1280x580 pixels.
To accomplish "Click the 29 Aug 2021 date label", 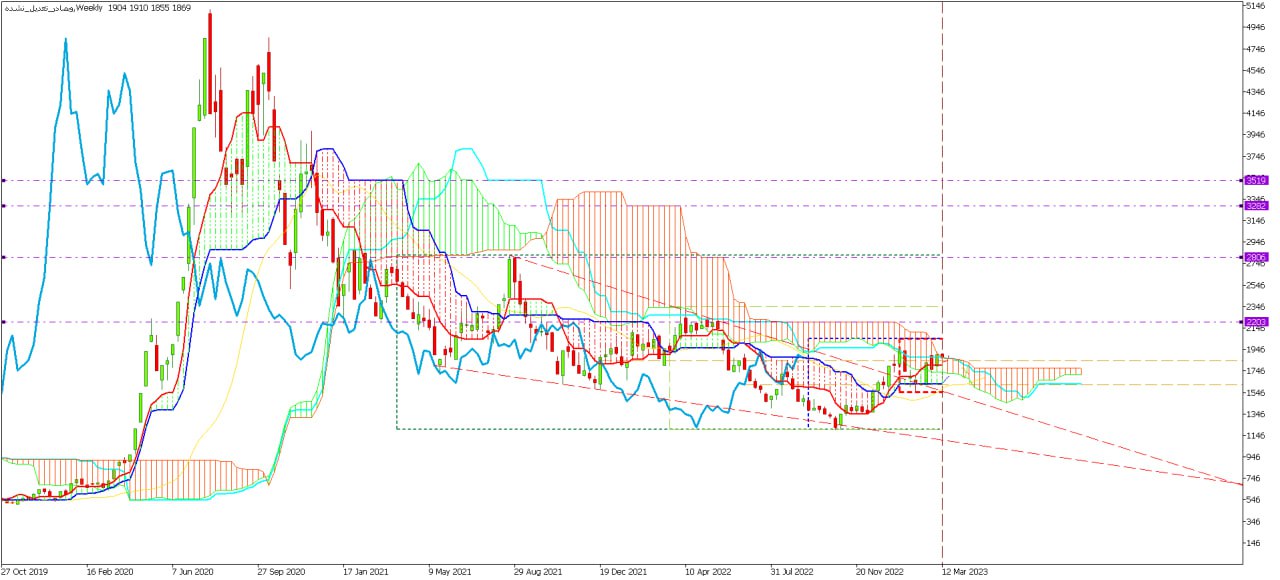I will click(x=535, y=572).
